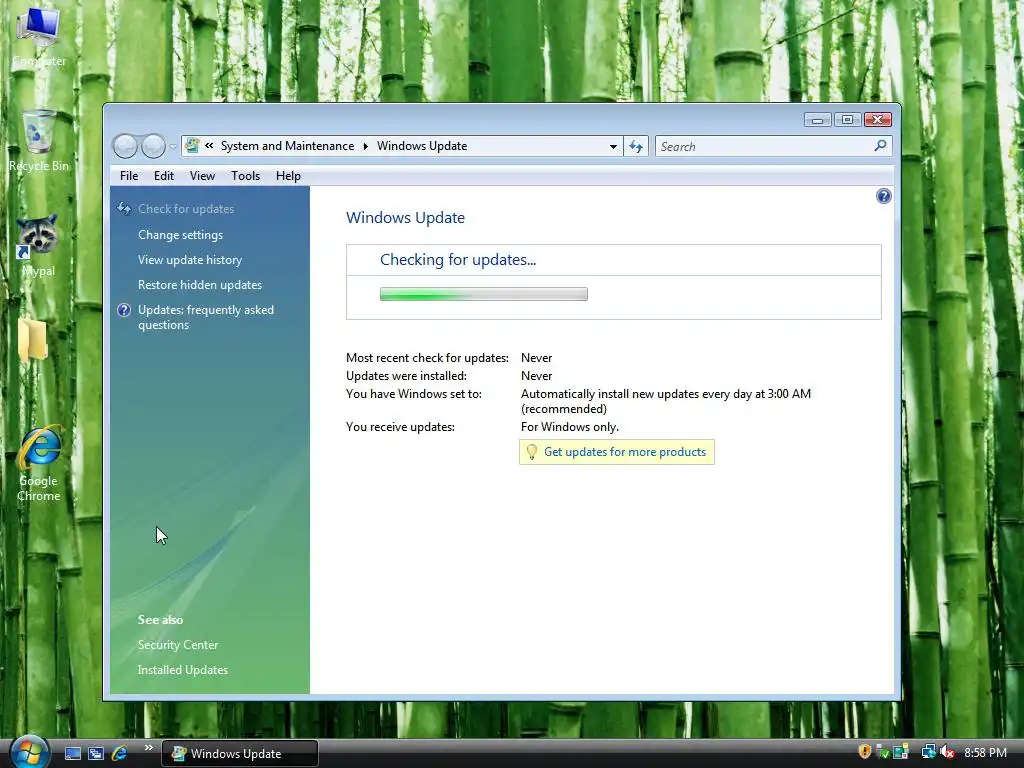Open the Windows Start orb
This screenshot has width=1024, height=768.
pyautogui.click(x=28, y=751)
